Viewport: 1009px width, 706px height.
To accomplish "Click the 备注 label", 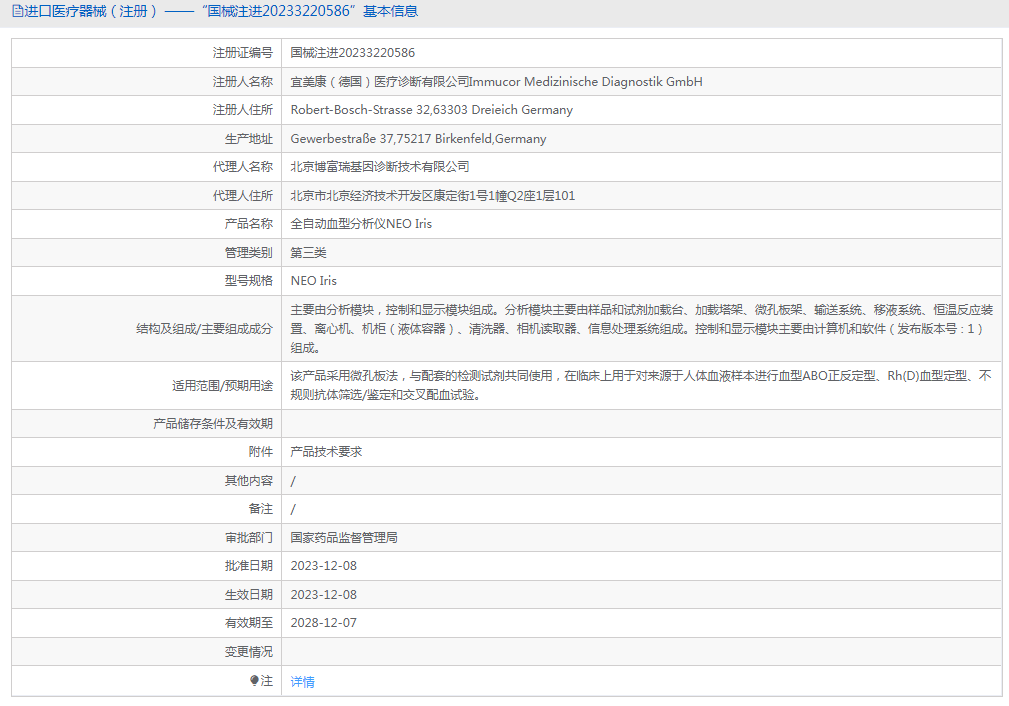I will point(261,509).
